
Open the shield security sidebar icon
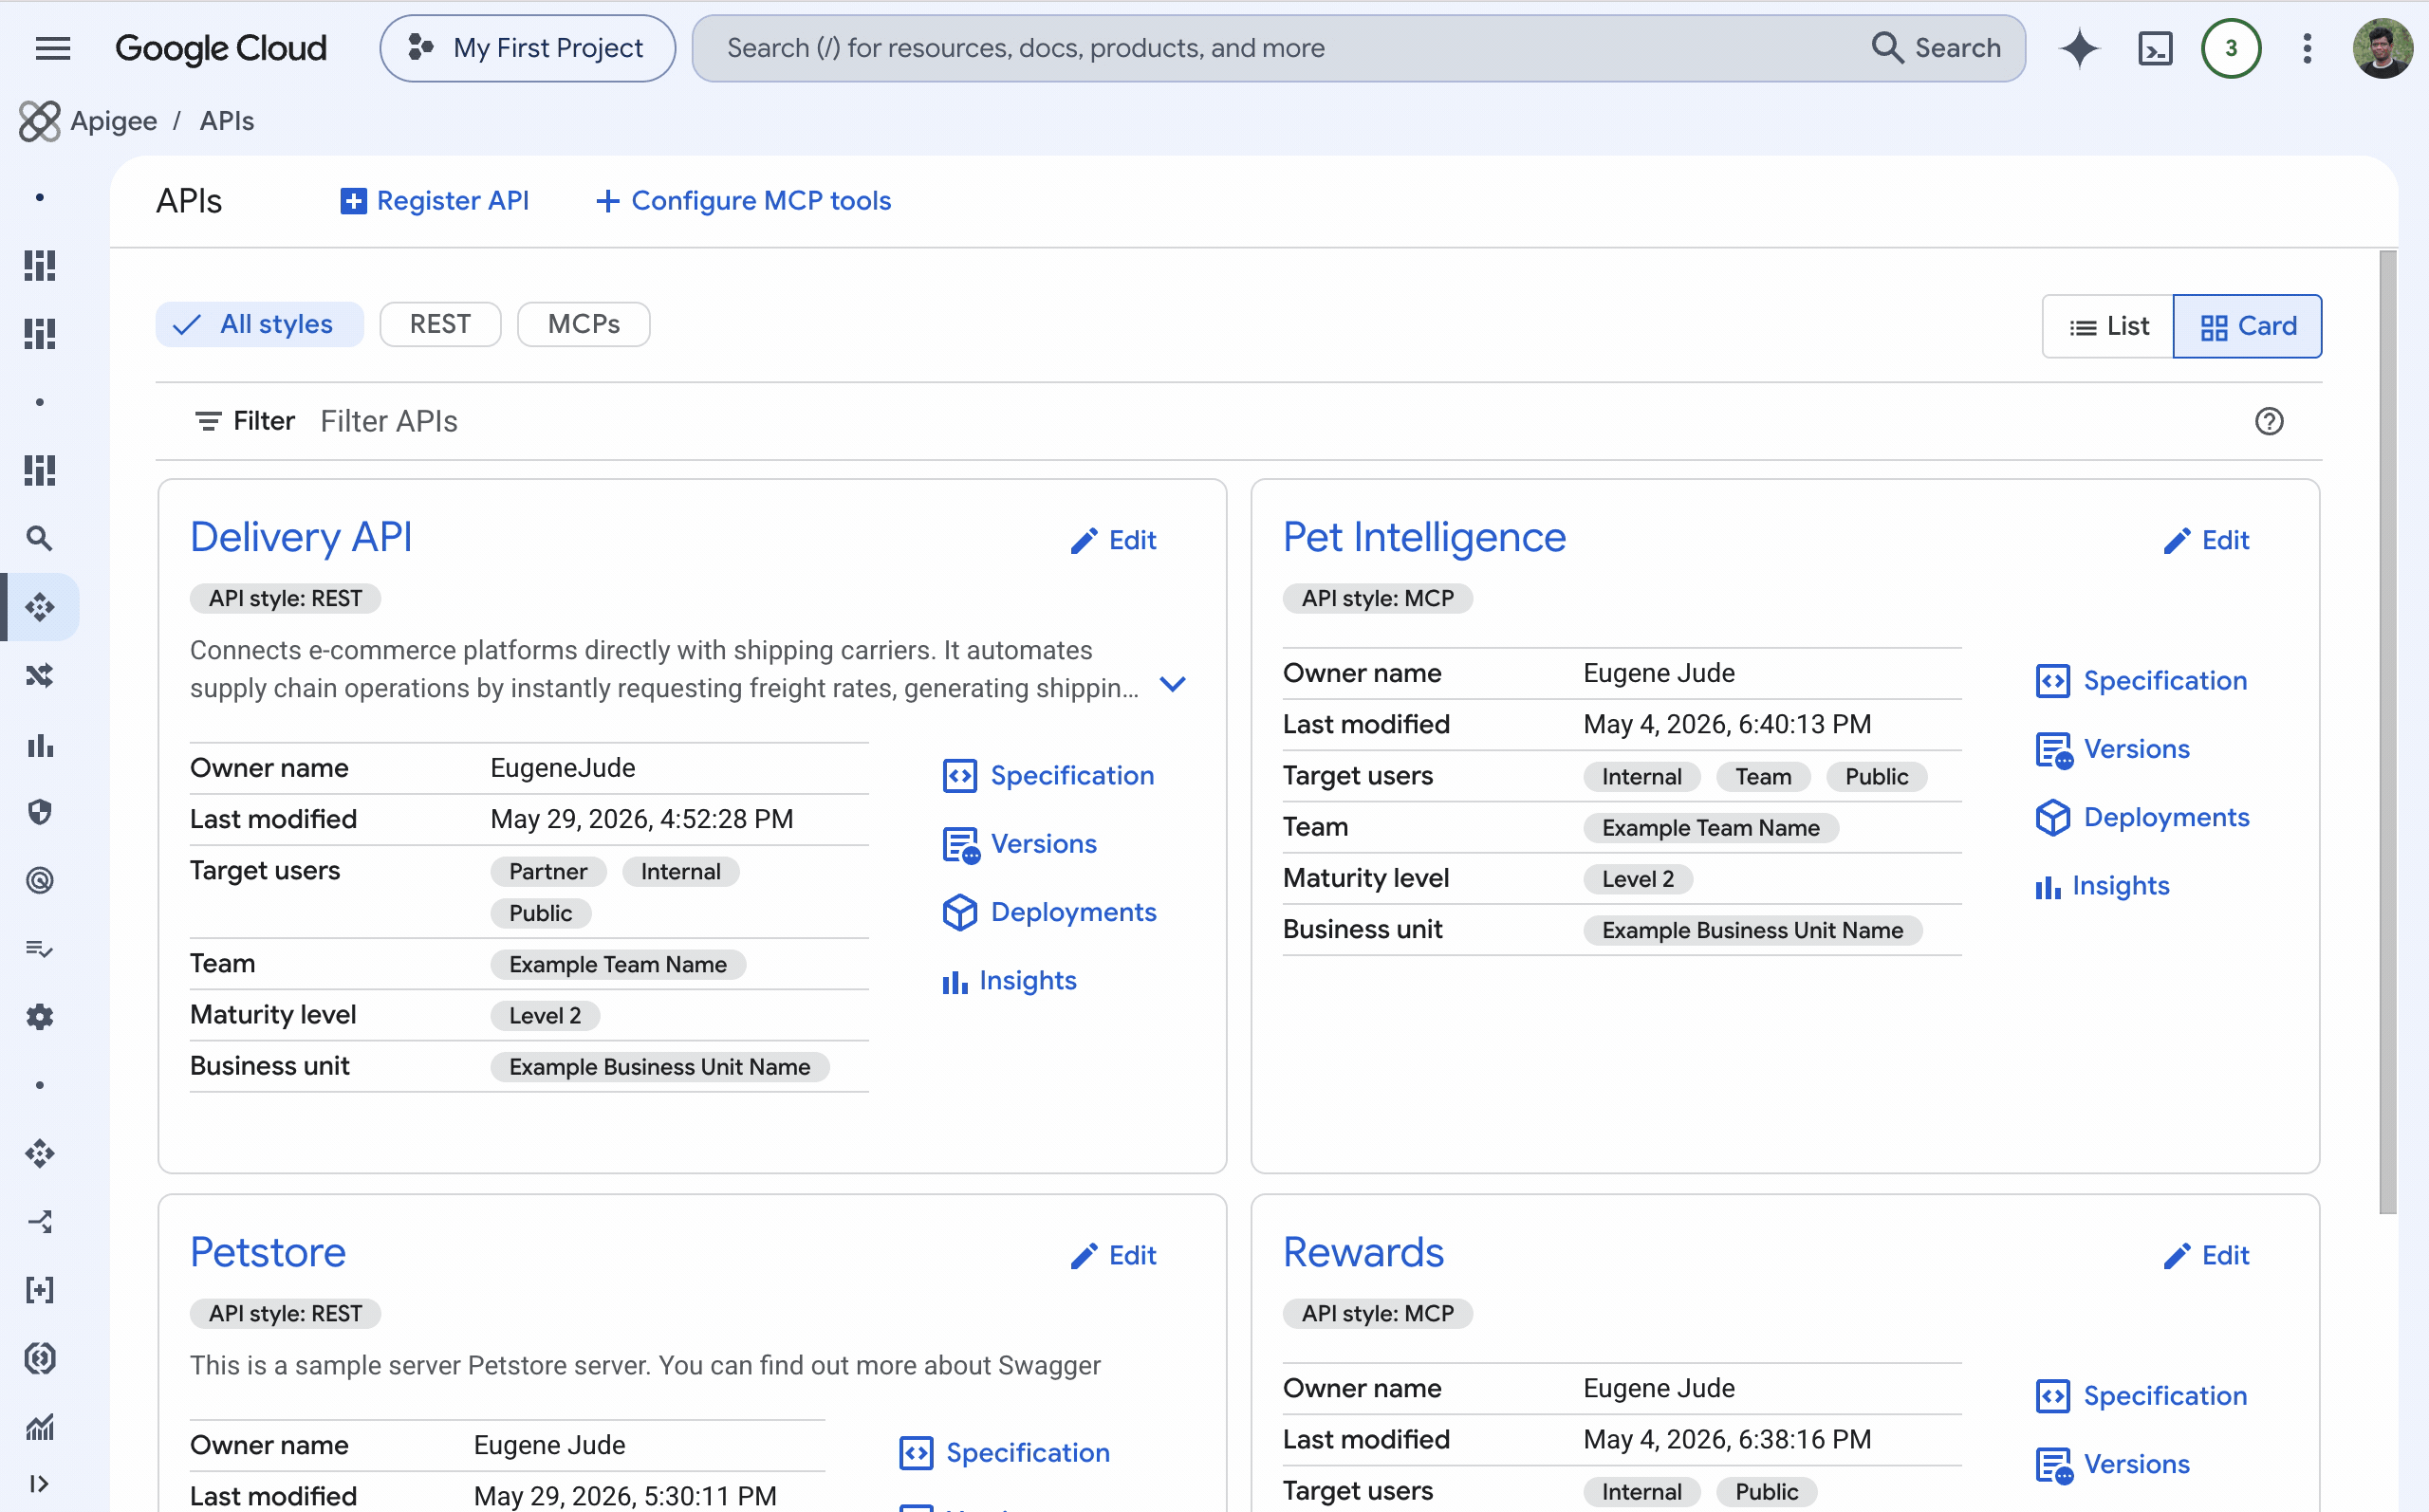(39, 812)
